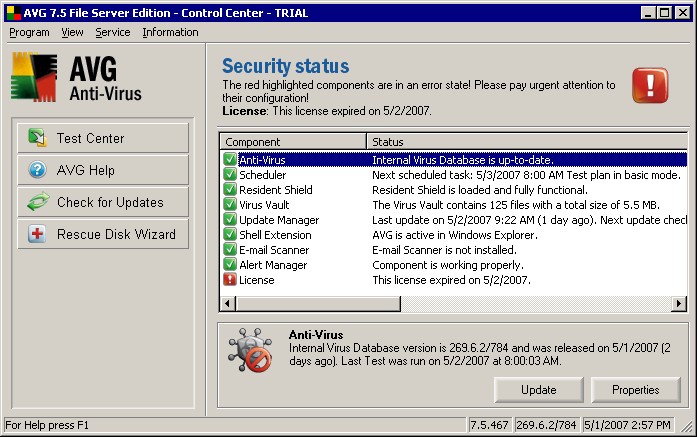Select the Anti-Virus component row
This screenshot has width=697, height=437.
453,160
